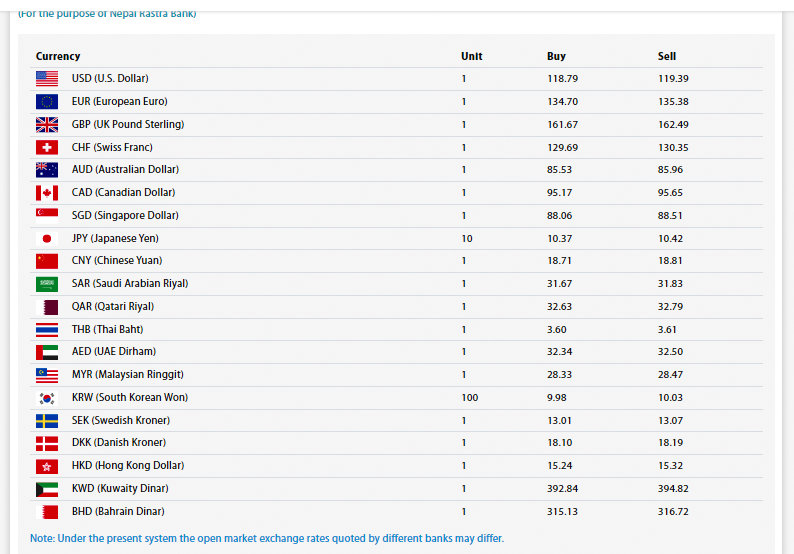Select the UK Union Jack flag
Screen dimensions: 794x554
47,124
